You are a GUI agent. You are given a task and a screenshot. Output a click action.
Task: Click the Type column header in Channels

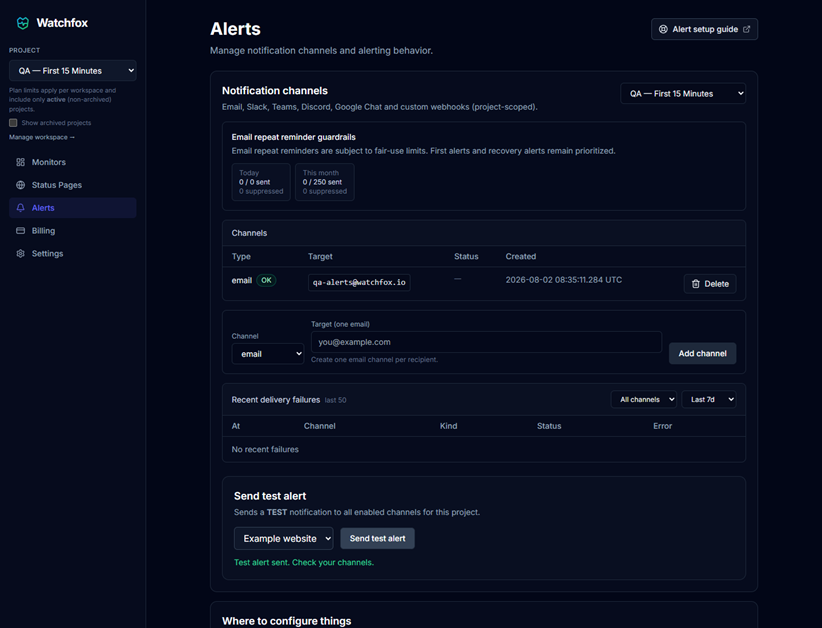pyautogui.click(x=241, y=256)
